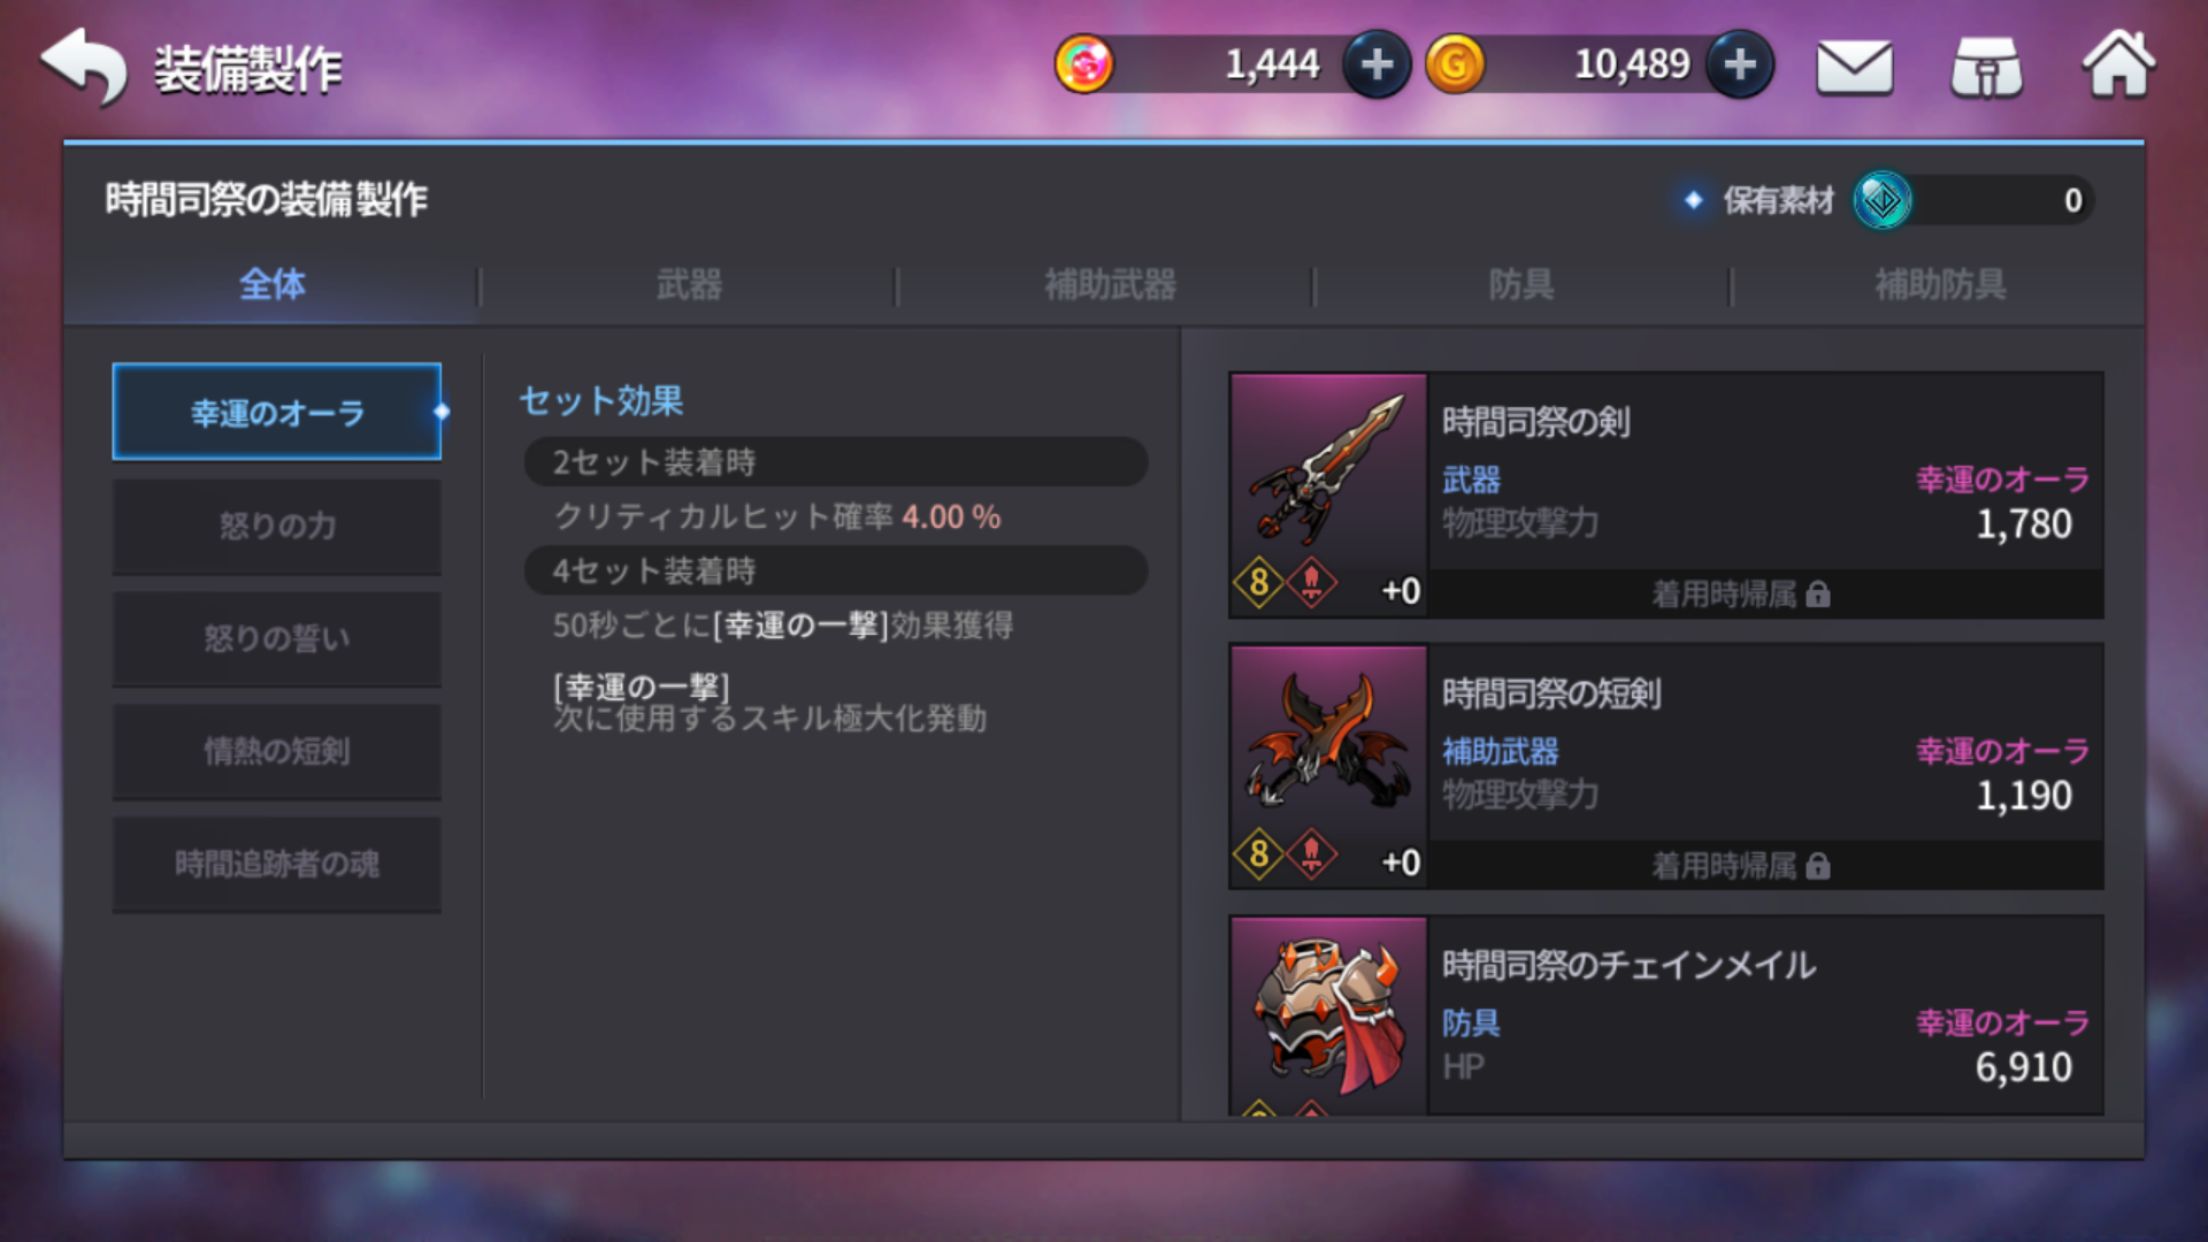2208x1242 pixels.
Task: Add more gems with plus button
Action: tap(1376, 65)
